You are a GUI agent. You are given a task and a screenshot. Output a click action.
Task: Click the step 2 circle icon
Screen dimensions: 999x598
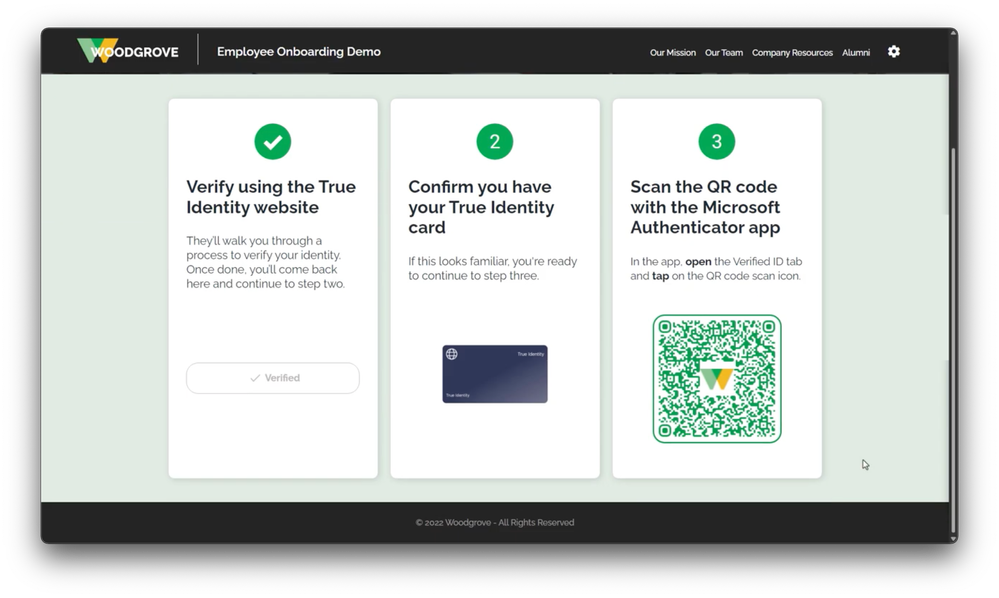(494, 141)
